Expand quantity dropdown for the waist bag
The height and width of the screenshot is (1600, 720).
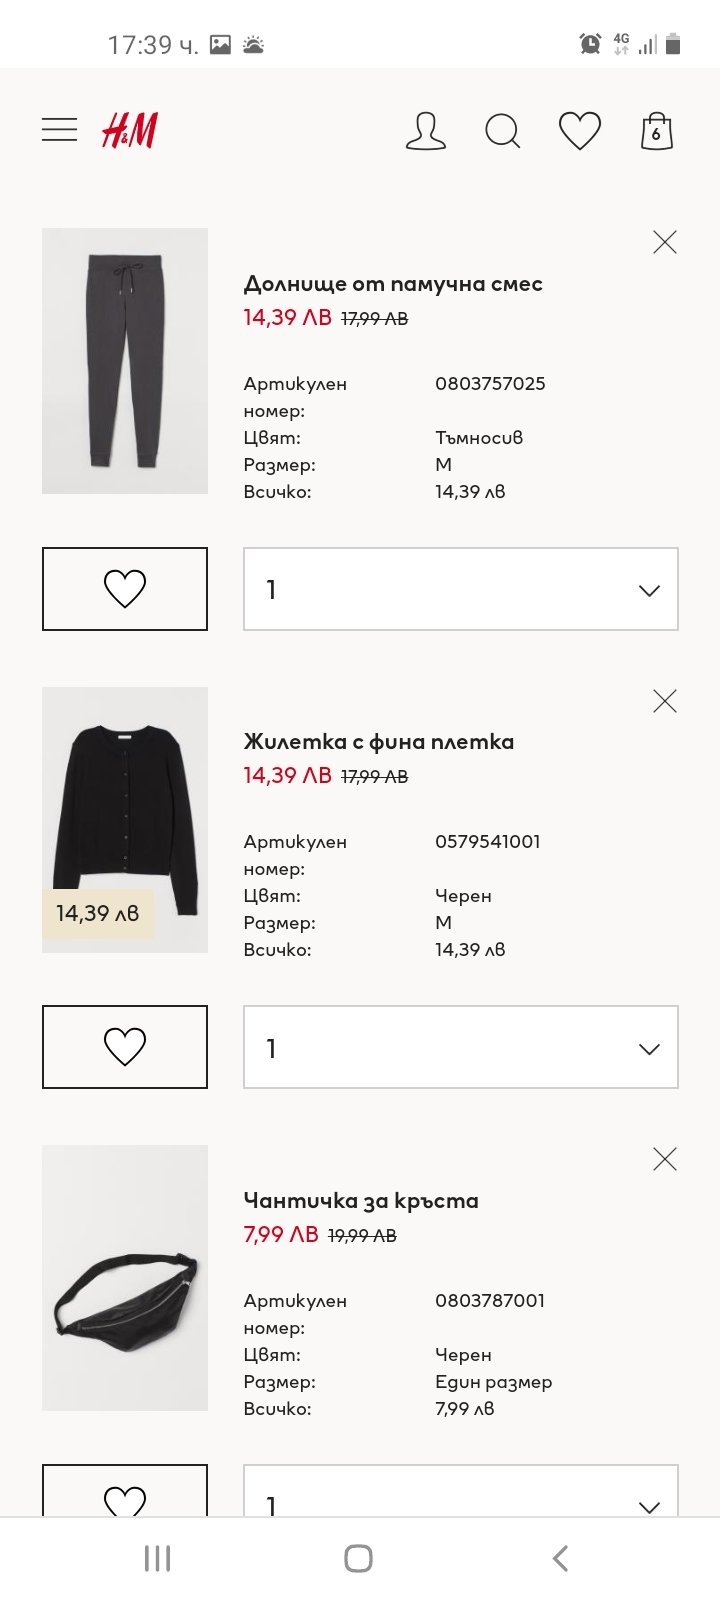461,1495
